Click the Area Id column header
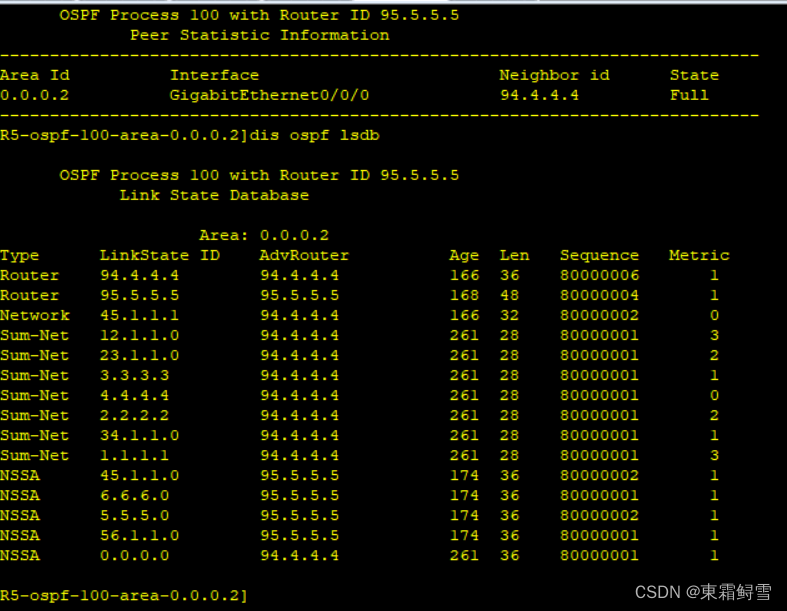The height and width of the screenshot is (611, 787). tap(34, 75)
